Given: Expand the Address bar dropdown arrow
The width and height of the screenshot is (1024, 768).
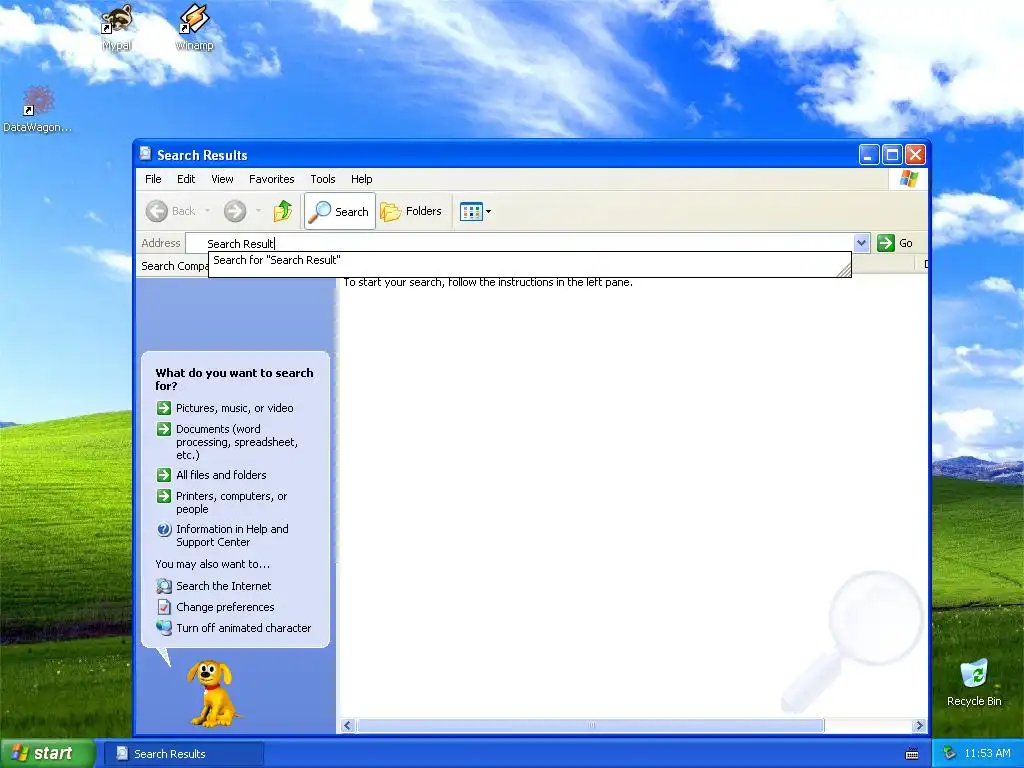Looking at the screenshot, I should point(861,243).
